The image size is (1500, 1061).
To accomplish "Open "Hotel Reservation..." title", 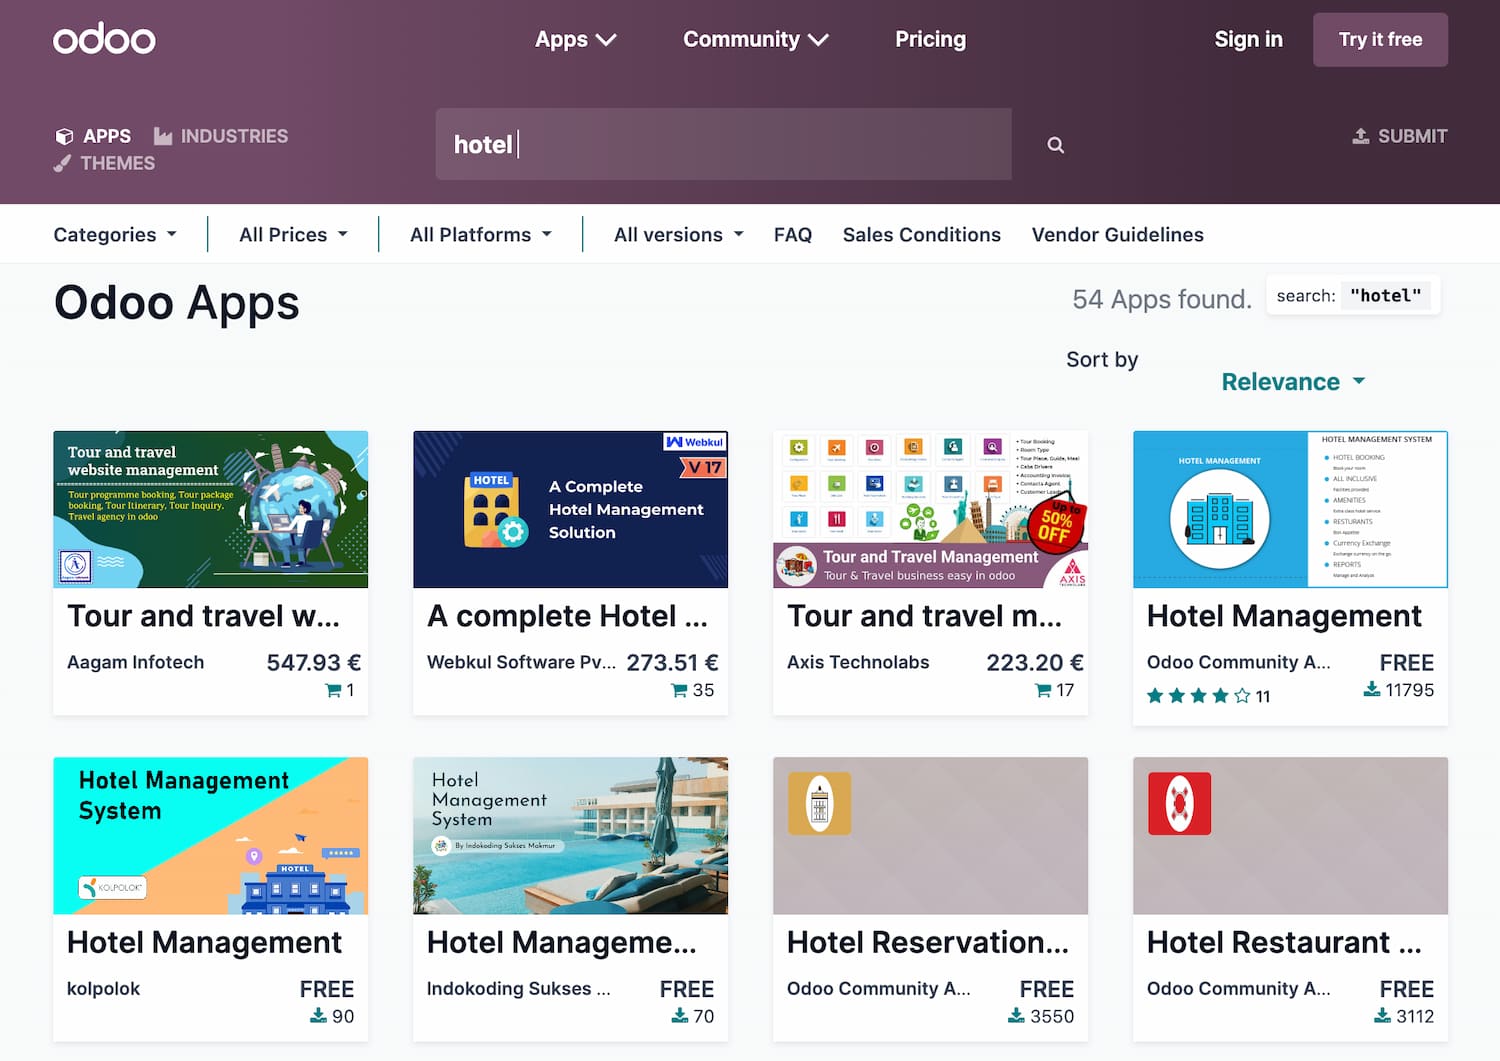I will pyautogui.click(x=928, y=942).
